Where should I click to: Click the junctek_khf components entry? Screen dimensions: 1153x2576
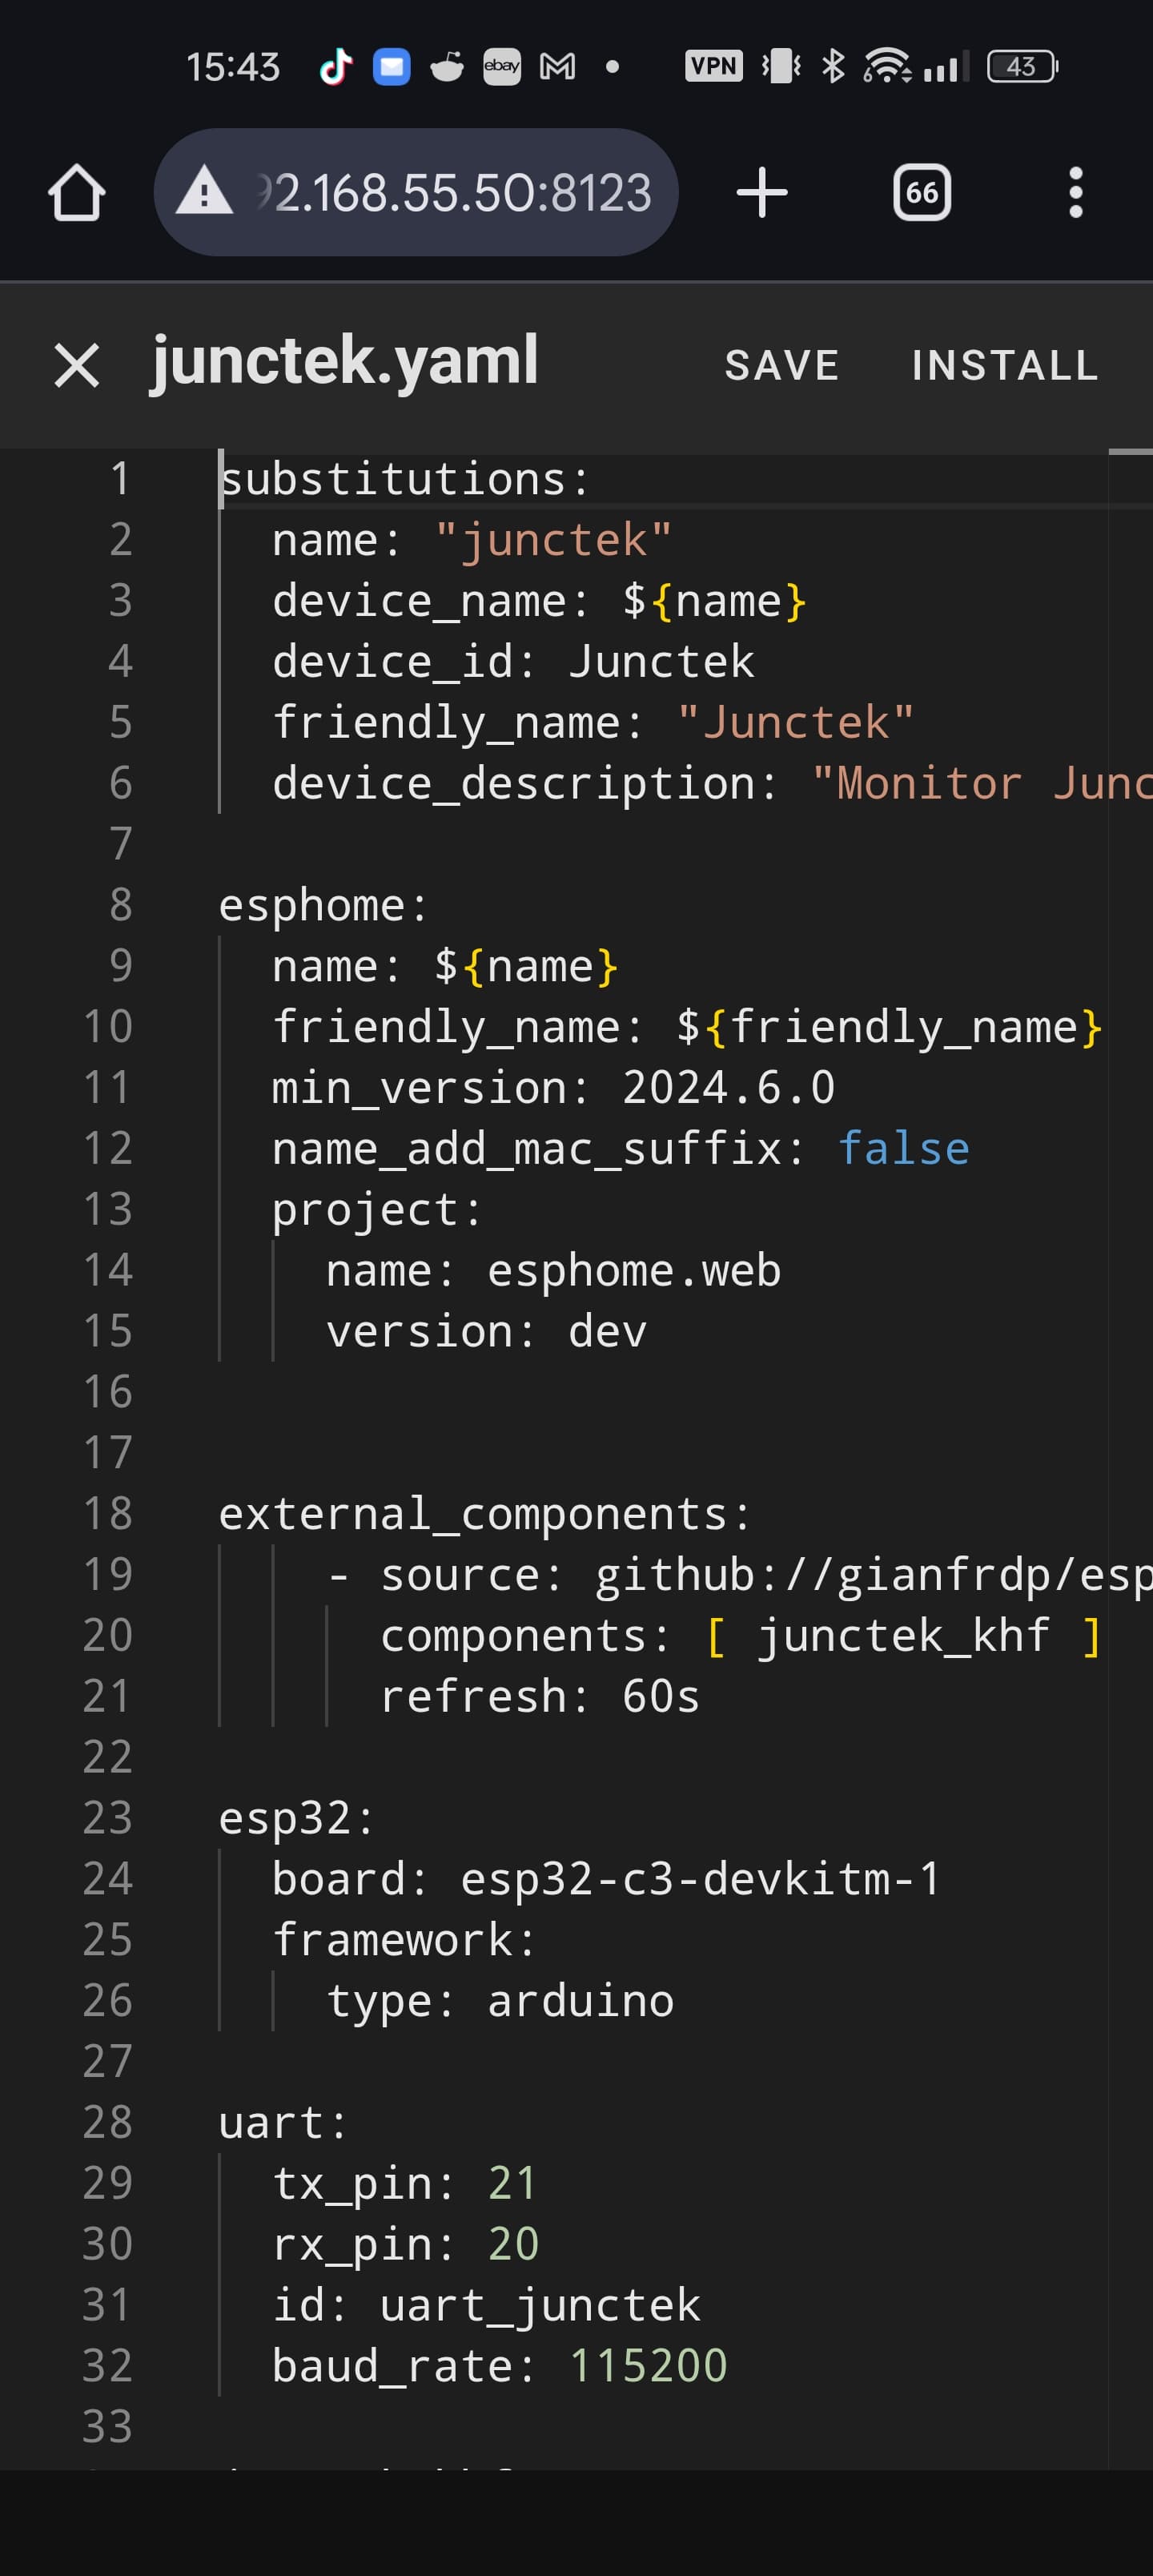tap(902, 1635)
